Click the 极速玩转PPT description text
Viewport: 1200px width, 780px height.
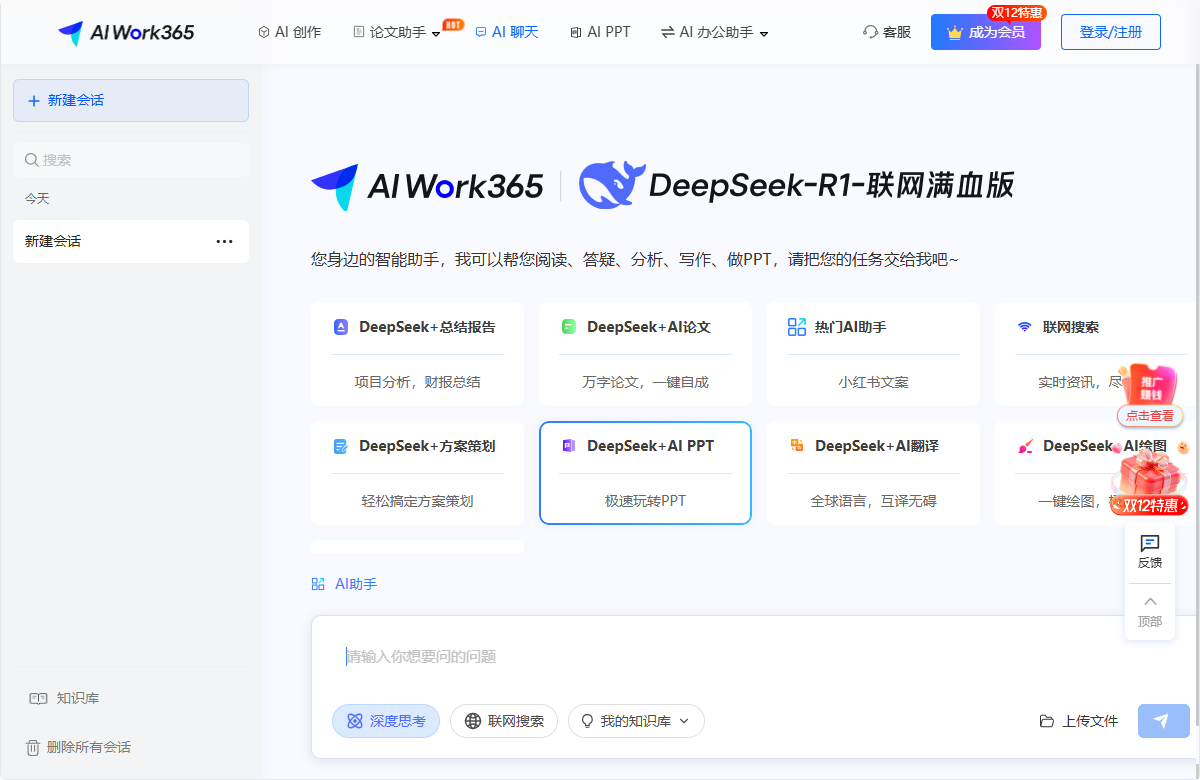(x=645, y=501)
